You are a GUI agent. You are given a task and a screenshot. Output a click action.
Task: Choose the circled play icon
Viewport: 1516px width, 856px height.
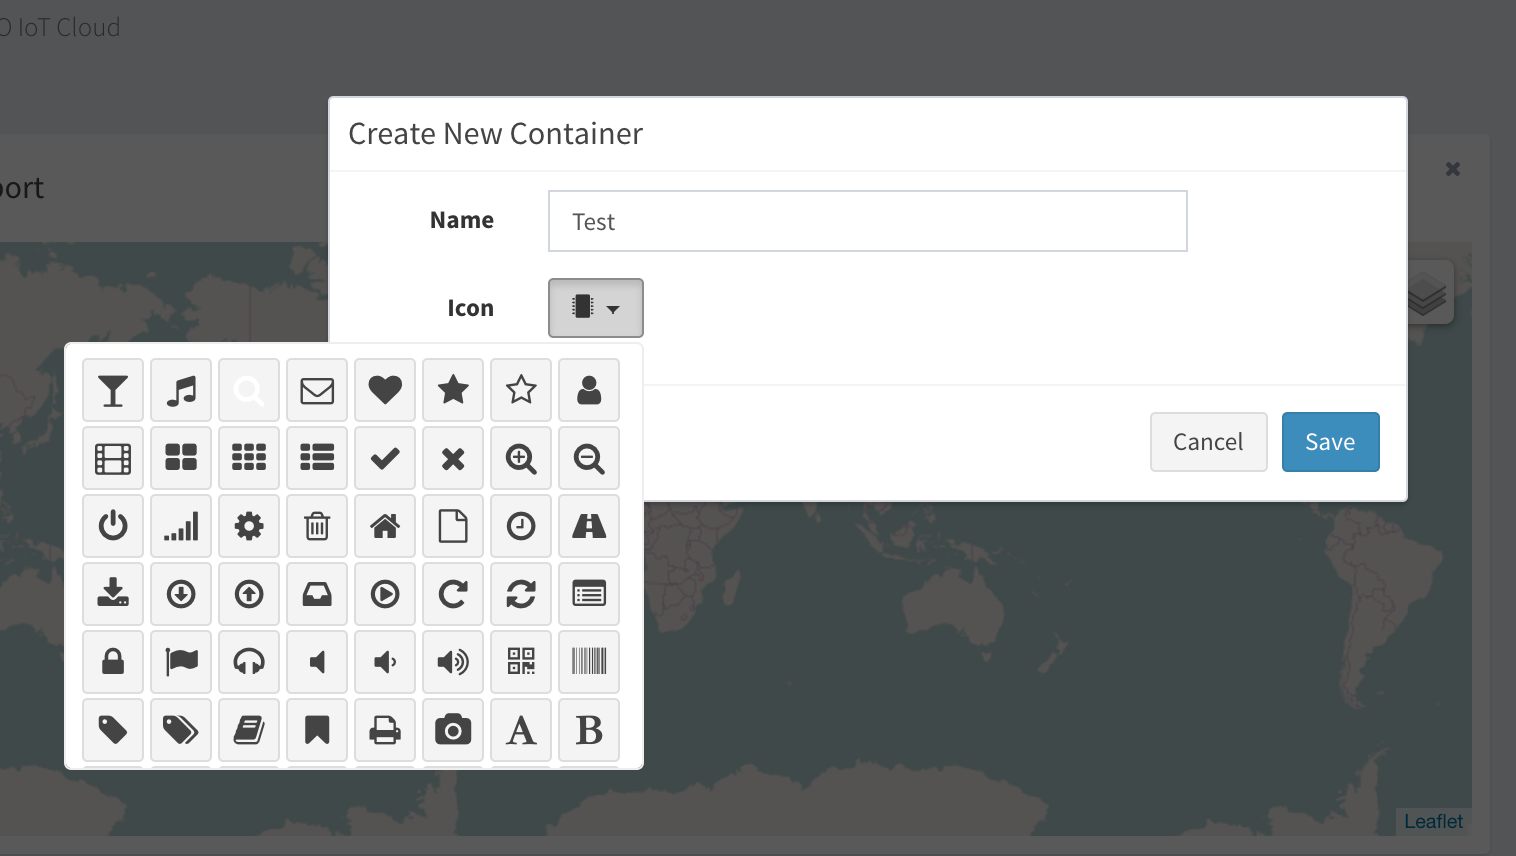tap(385, 594)
